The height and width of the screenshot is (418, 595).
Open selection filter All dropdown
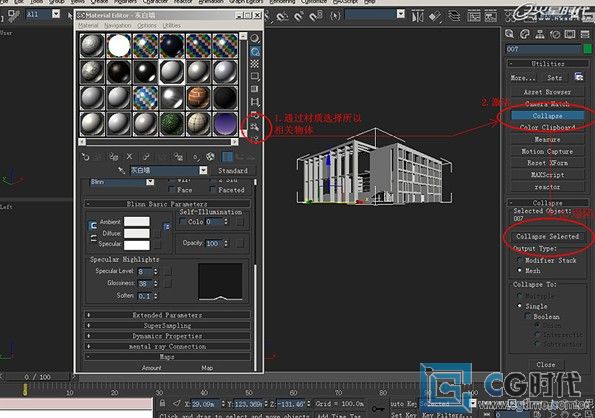point(56,14)
